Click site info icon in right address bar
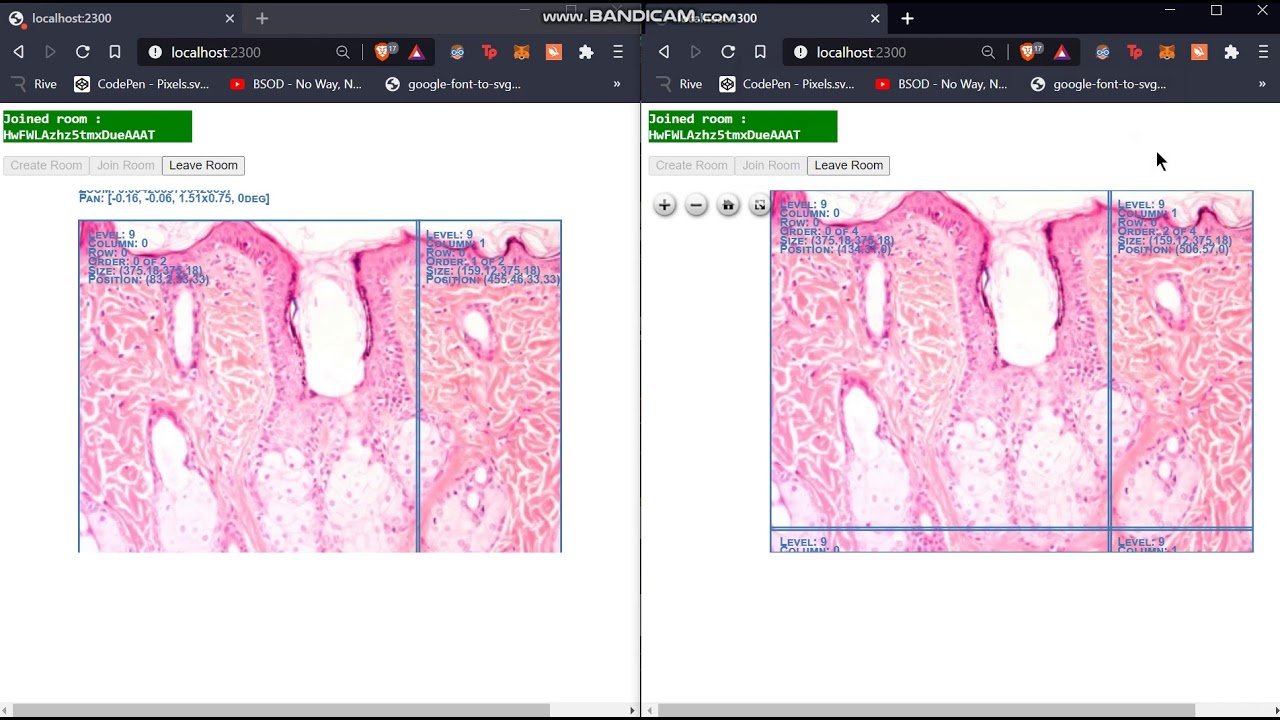The image size is (1280, 720). pyautogui.click(x=800, y=52)
